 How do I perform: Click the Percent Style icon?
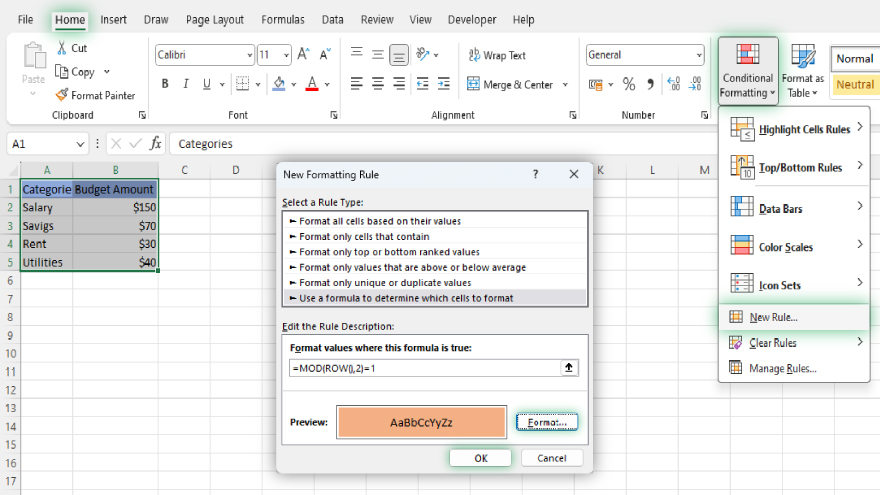(x=629, y=84)
